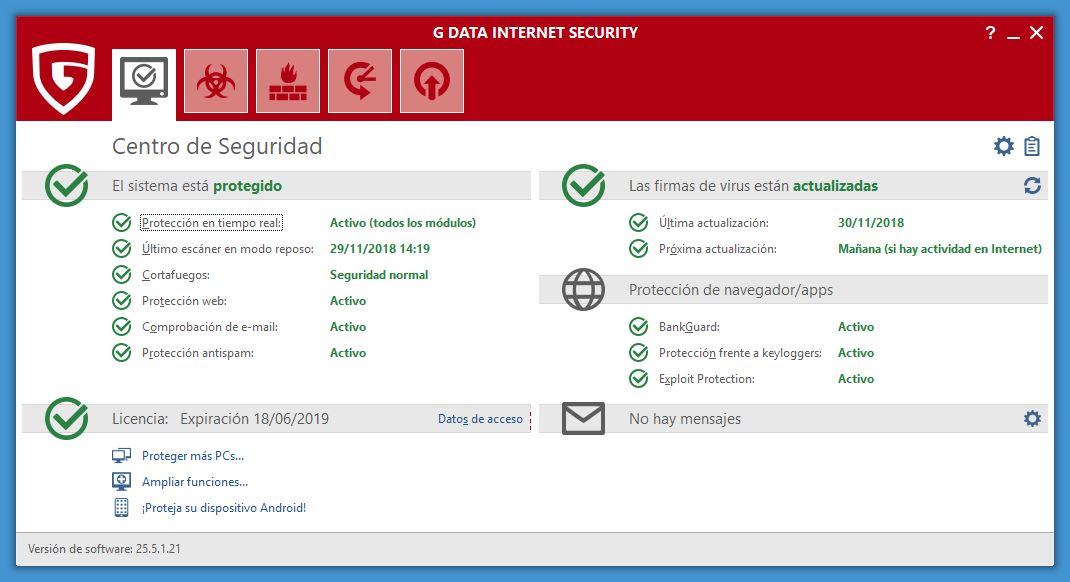
Task: Click the Protección de navegador/apps header
Action: click(x=731, y=290)
